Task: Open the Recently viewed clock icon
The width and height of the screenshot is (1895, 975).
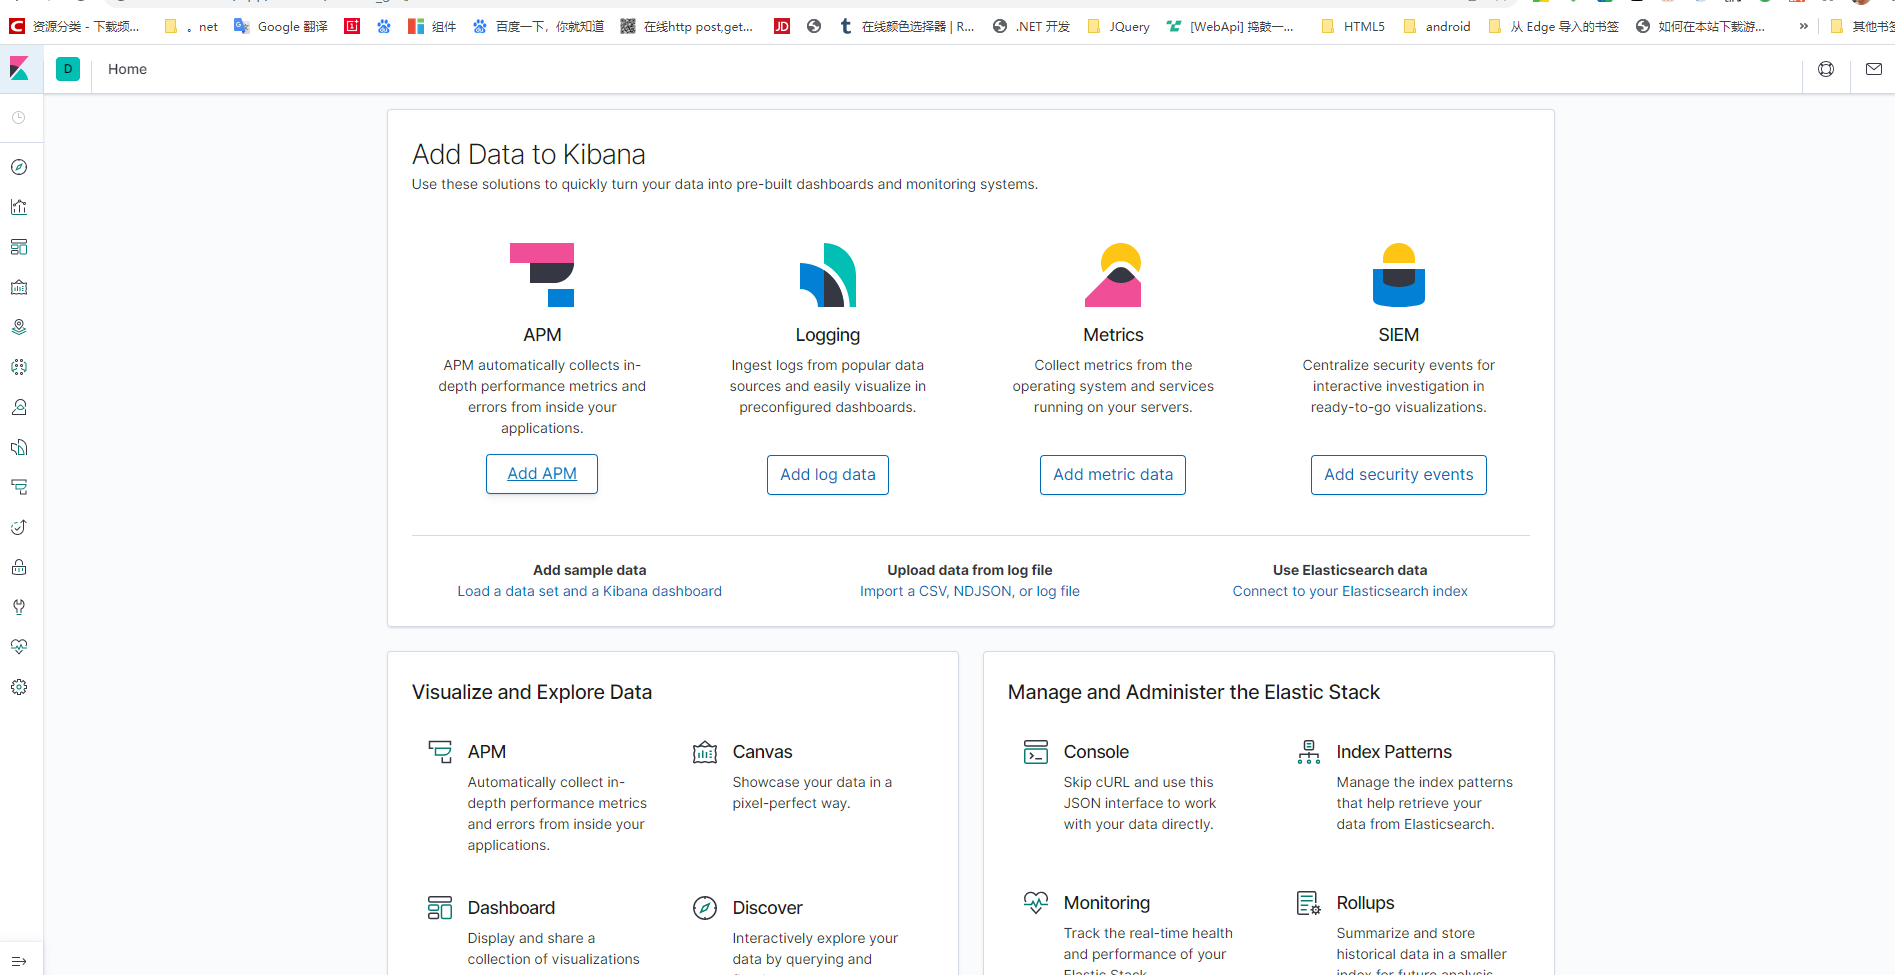Action: (19, 118)
